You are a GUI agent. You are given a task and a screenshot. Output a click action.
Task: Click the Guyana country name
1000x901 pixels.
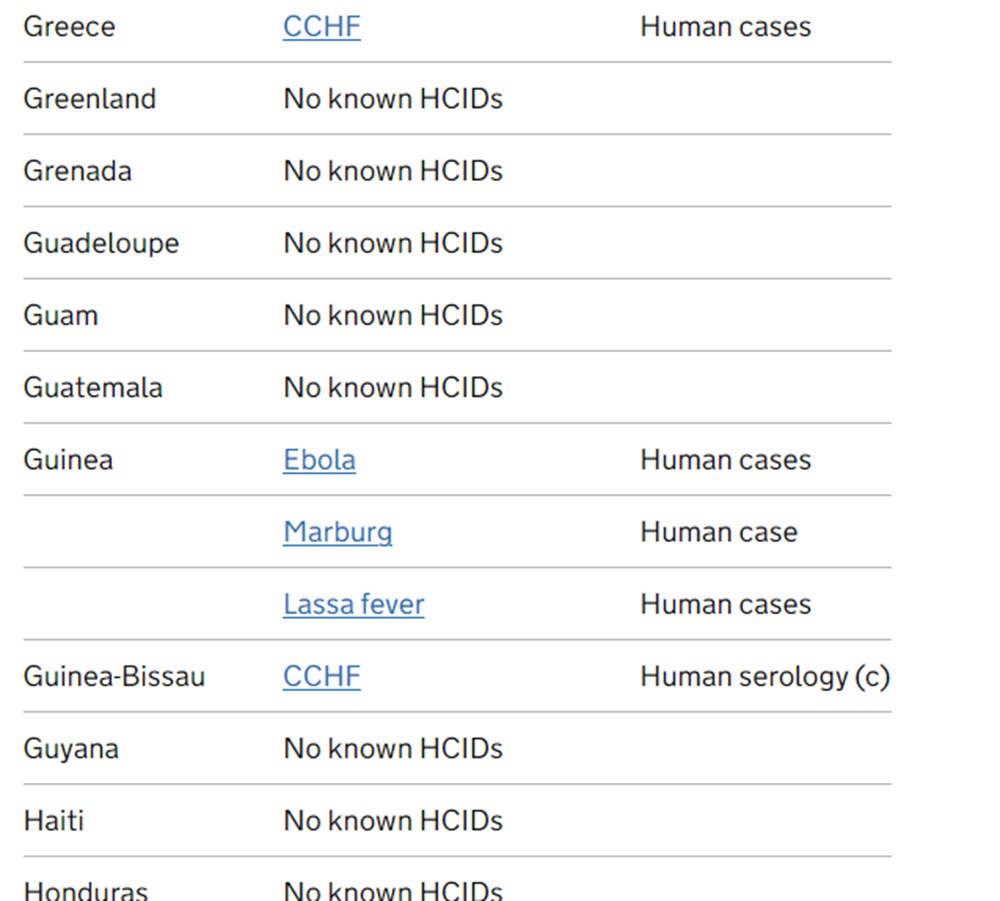[71, 749]
